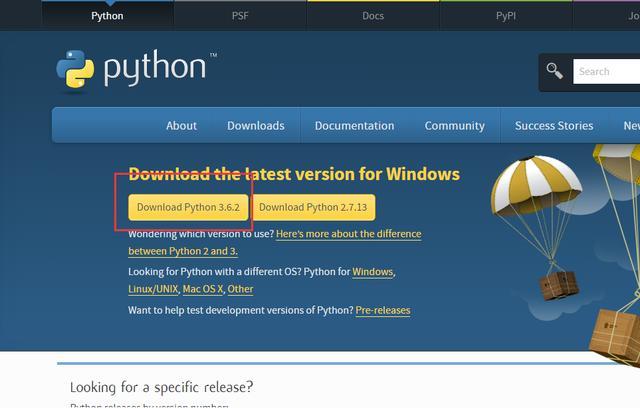Open the Documentation menu

pyautogui.click(x=354, y=126)
